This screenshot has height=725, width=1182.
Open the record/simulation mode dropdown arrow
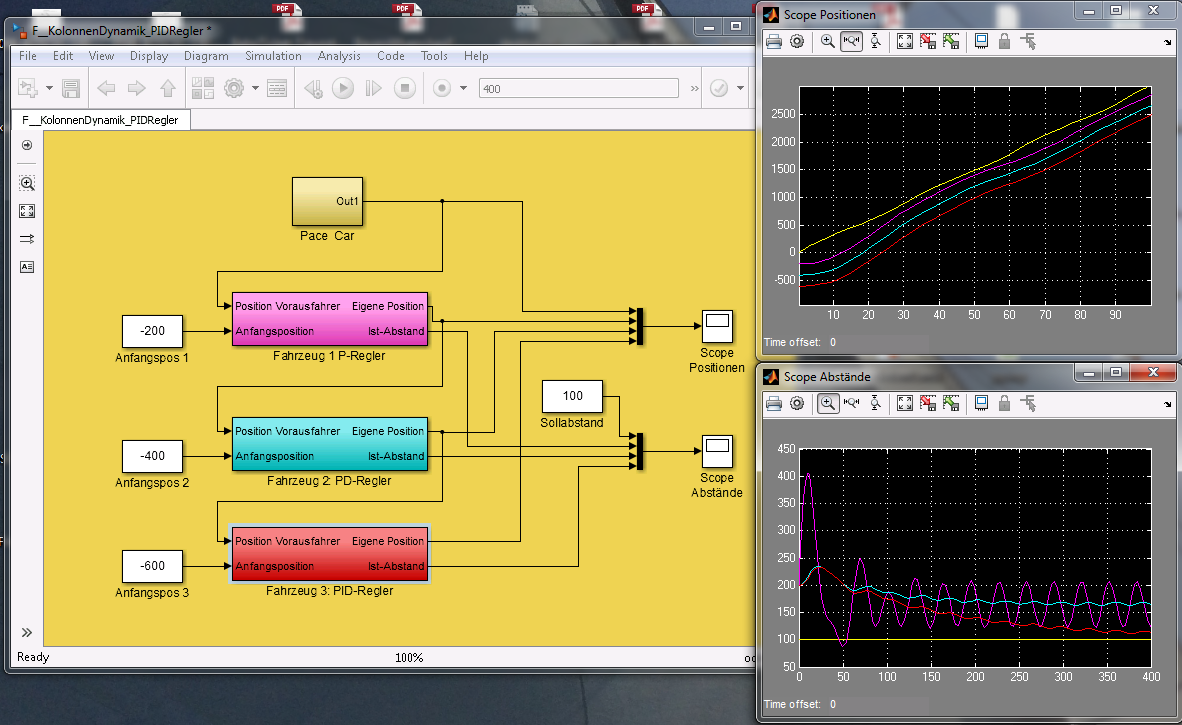pos(463,88)
